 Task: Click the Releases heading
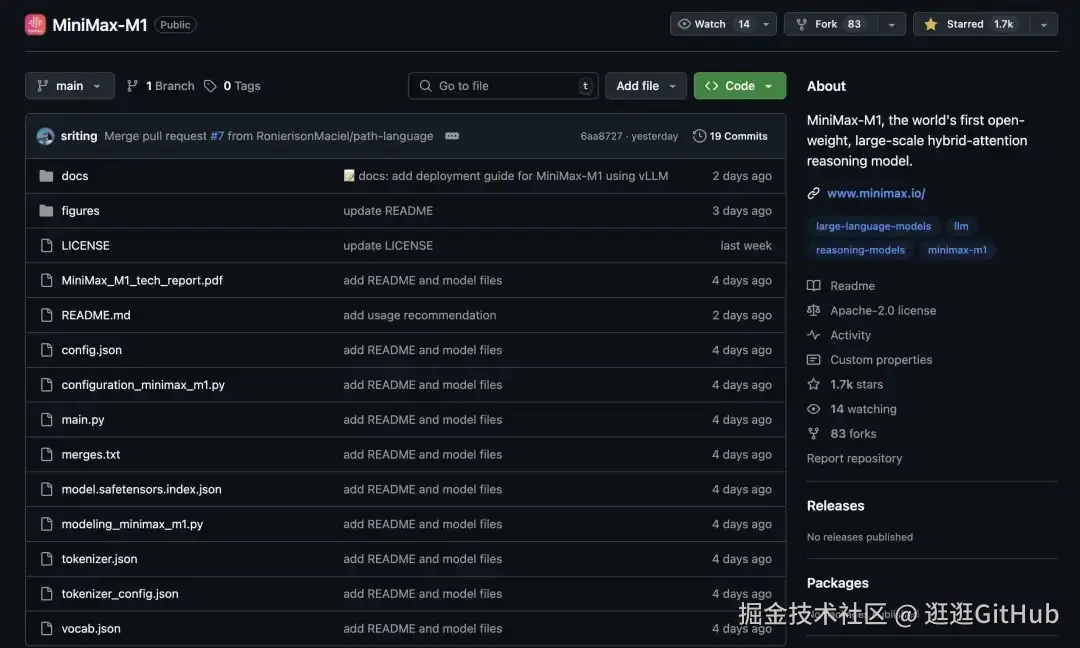(x=835, y=506)
